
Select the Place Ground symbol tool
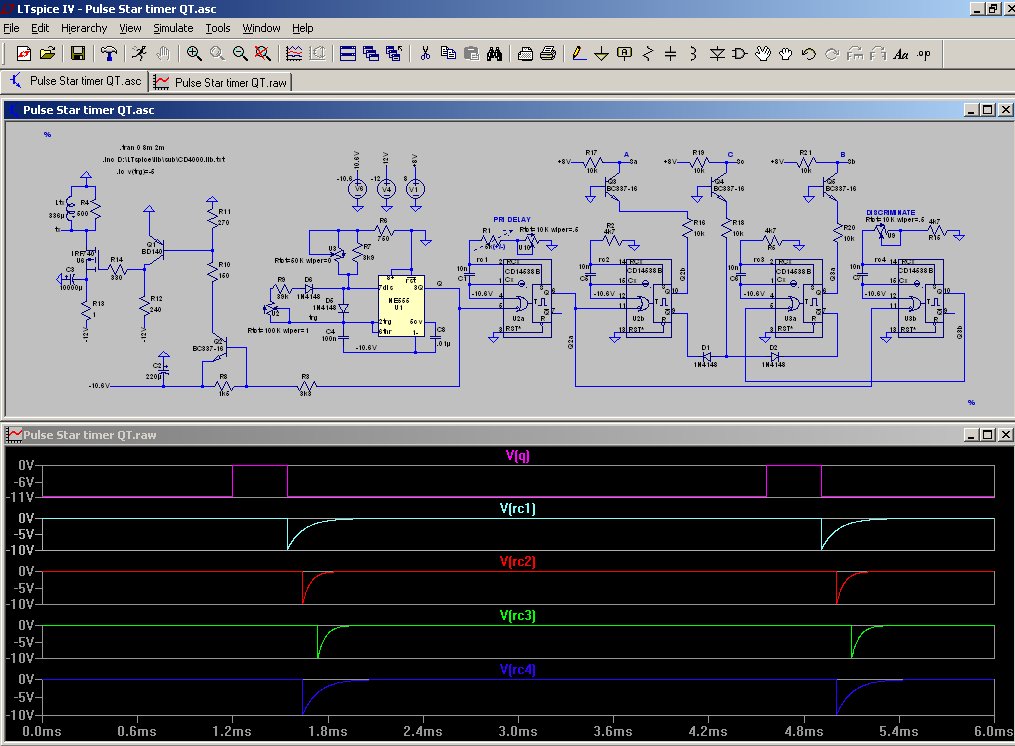point(600,53)
